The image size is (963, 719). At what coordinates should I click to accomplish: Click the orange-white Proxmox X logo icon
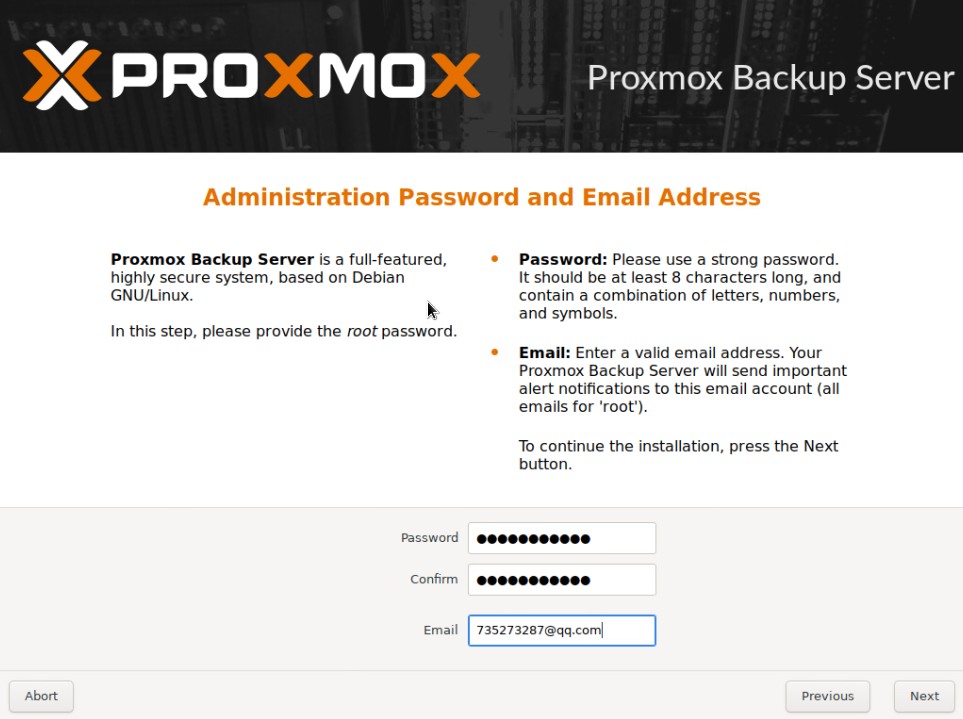61,75
